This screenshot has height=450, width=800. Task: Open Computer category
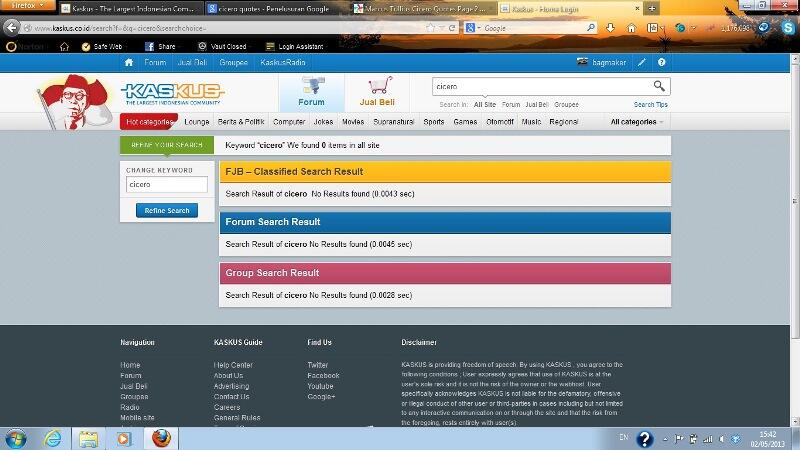tap(289, 122)
